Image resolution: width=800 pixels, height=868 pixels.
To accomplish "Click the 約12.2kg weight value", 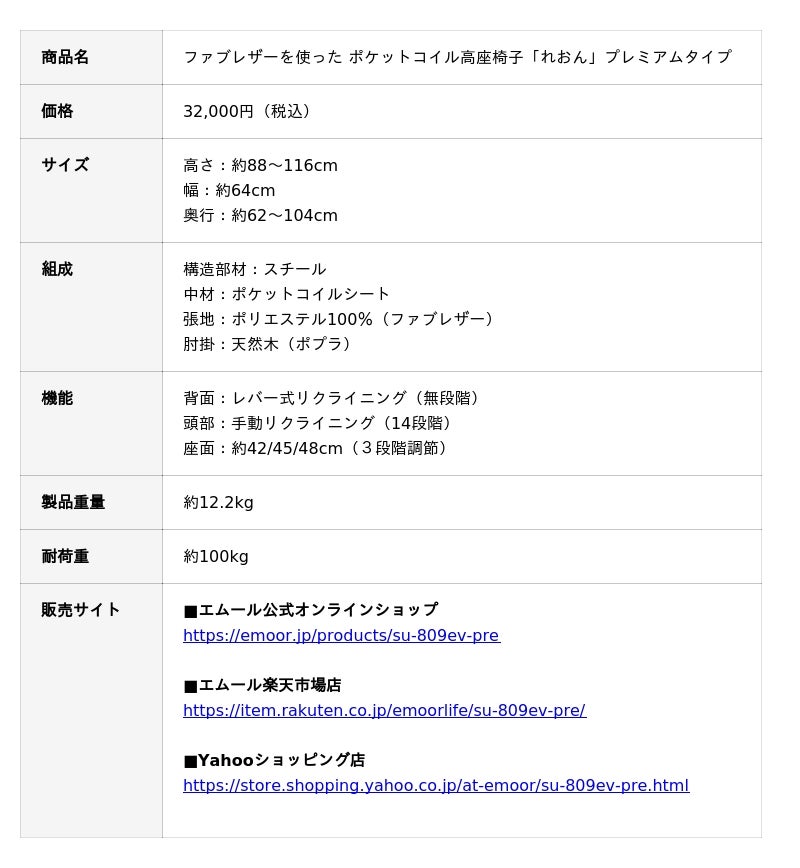I will (218, 502).
